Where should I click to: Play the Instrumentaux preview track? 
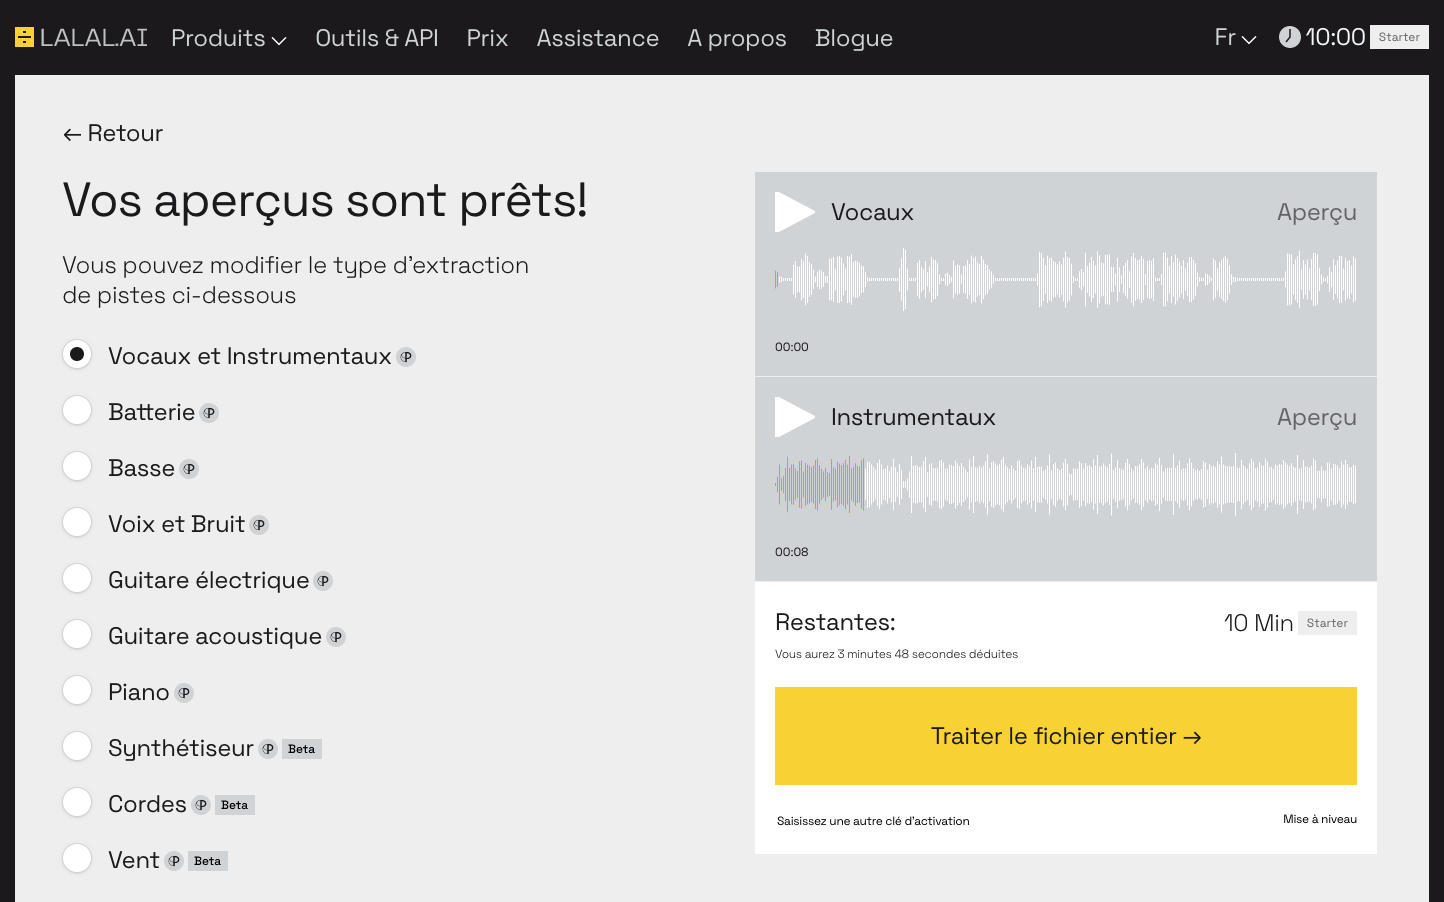point(795,417)
